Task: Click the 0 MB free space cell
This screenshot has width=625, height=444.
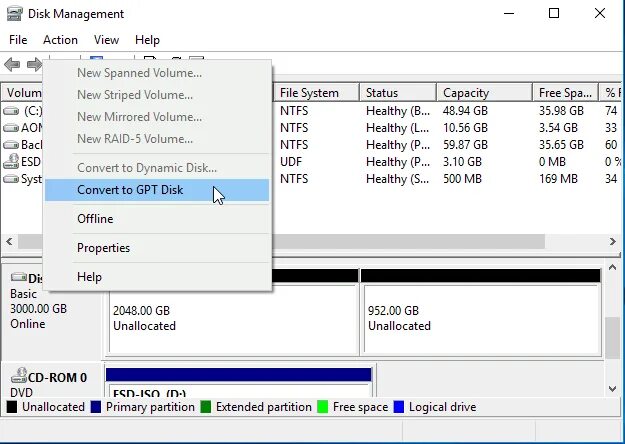Action: pyautogui.click(x=552, y=162)
